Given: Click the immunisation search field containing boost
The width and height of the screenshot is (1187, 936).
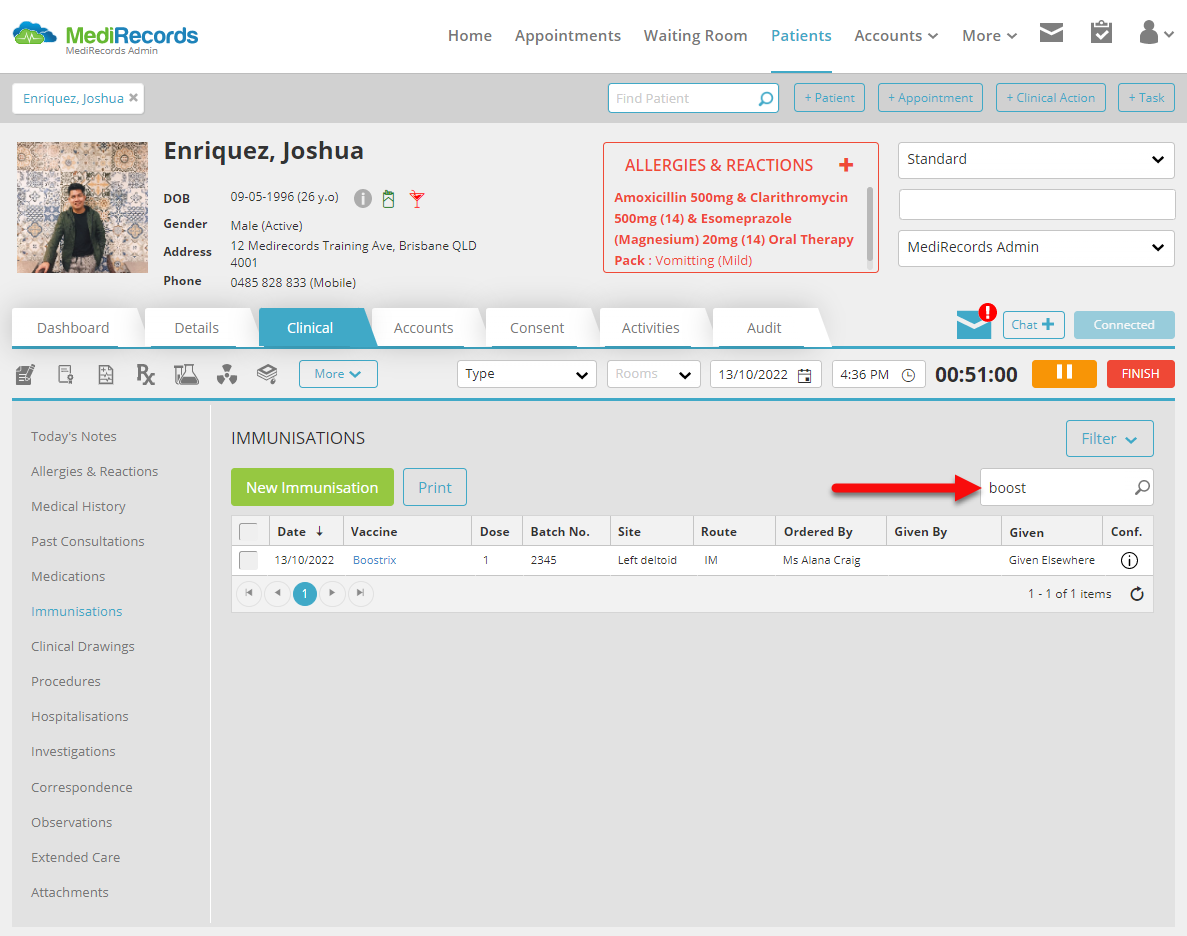Looking at the screenshot, I should coord(1066,488).
